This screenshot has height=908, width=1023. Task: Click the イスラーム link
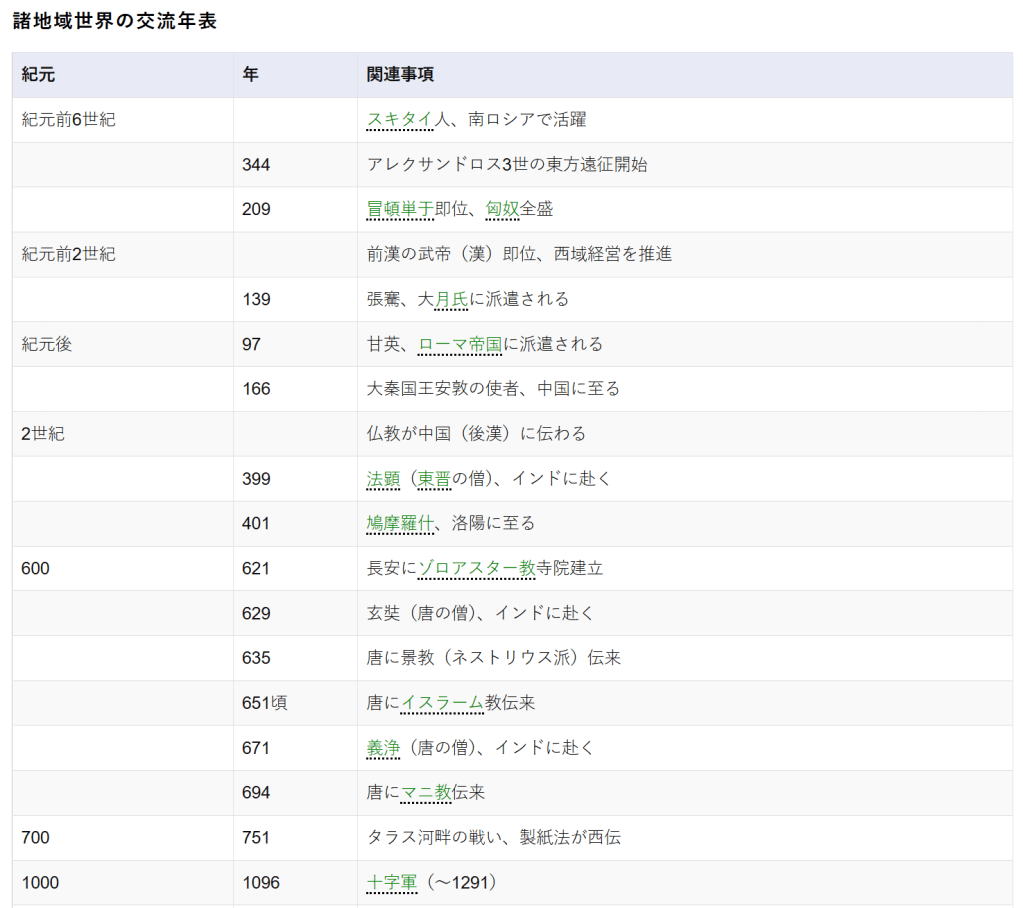443,703
